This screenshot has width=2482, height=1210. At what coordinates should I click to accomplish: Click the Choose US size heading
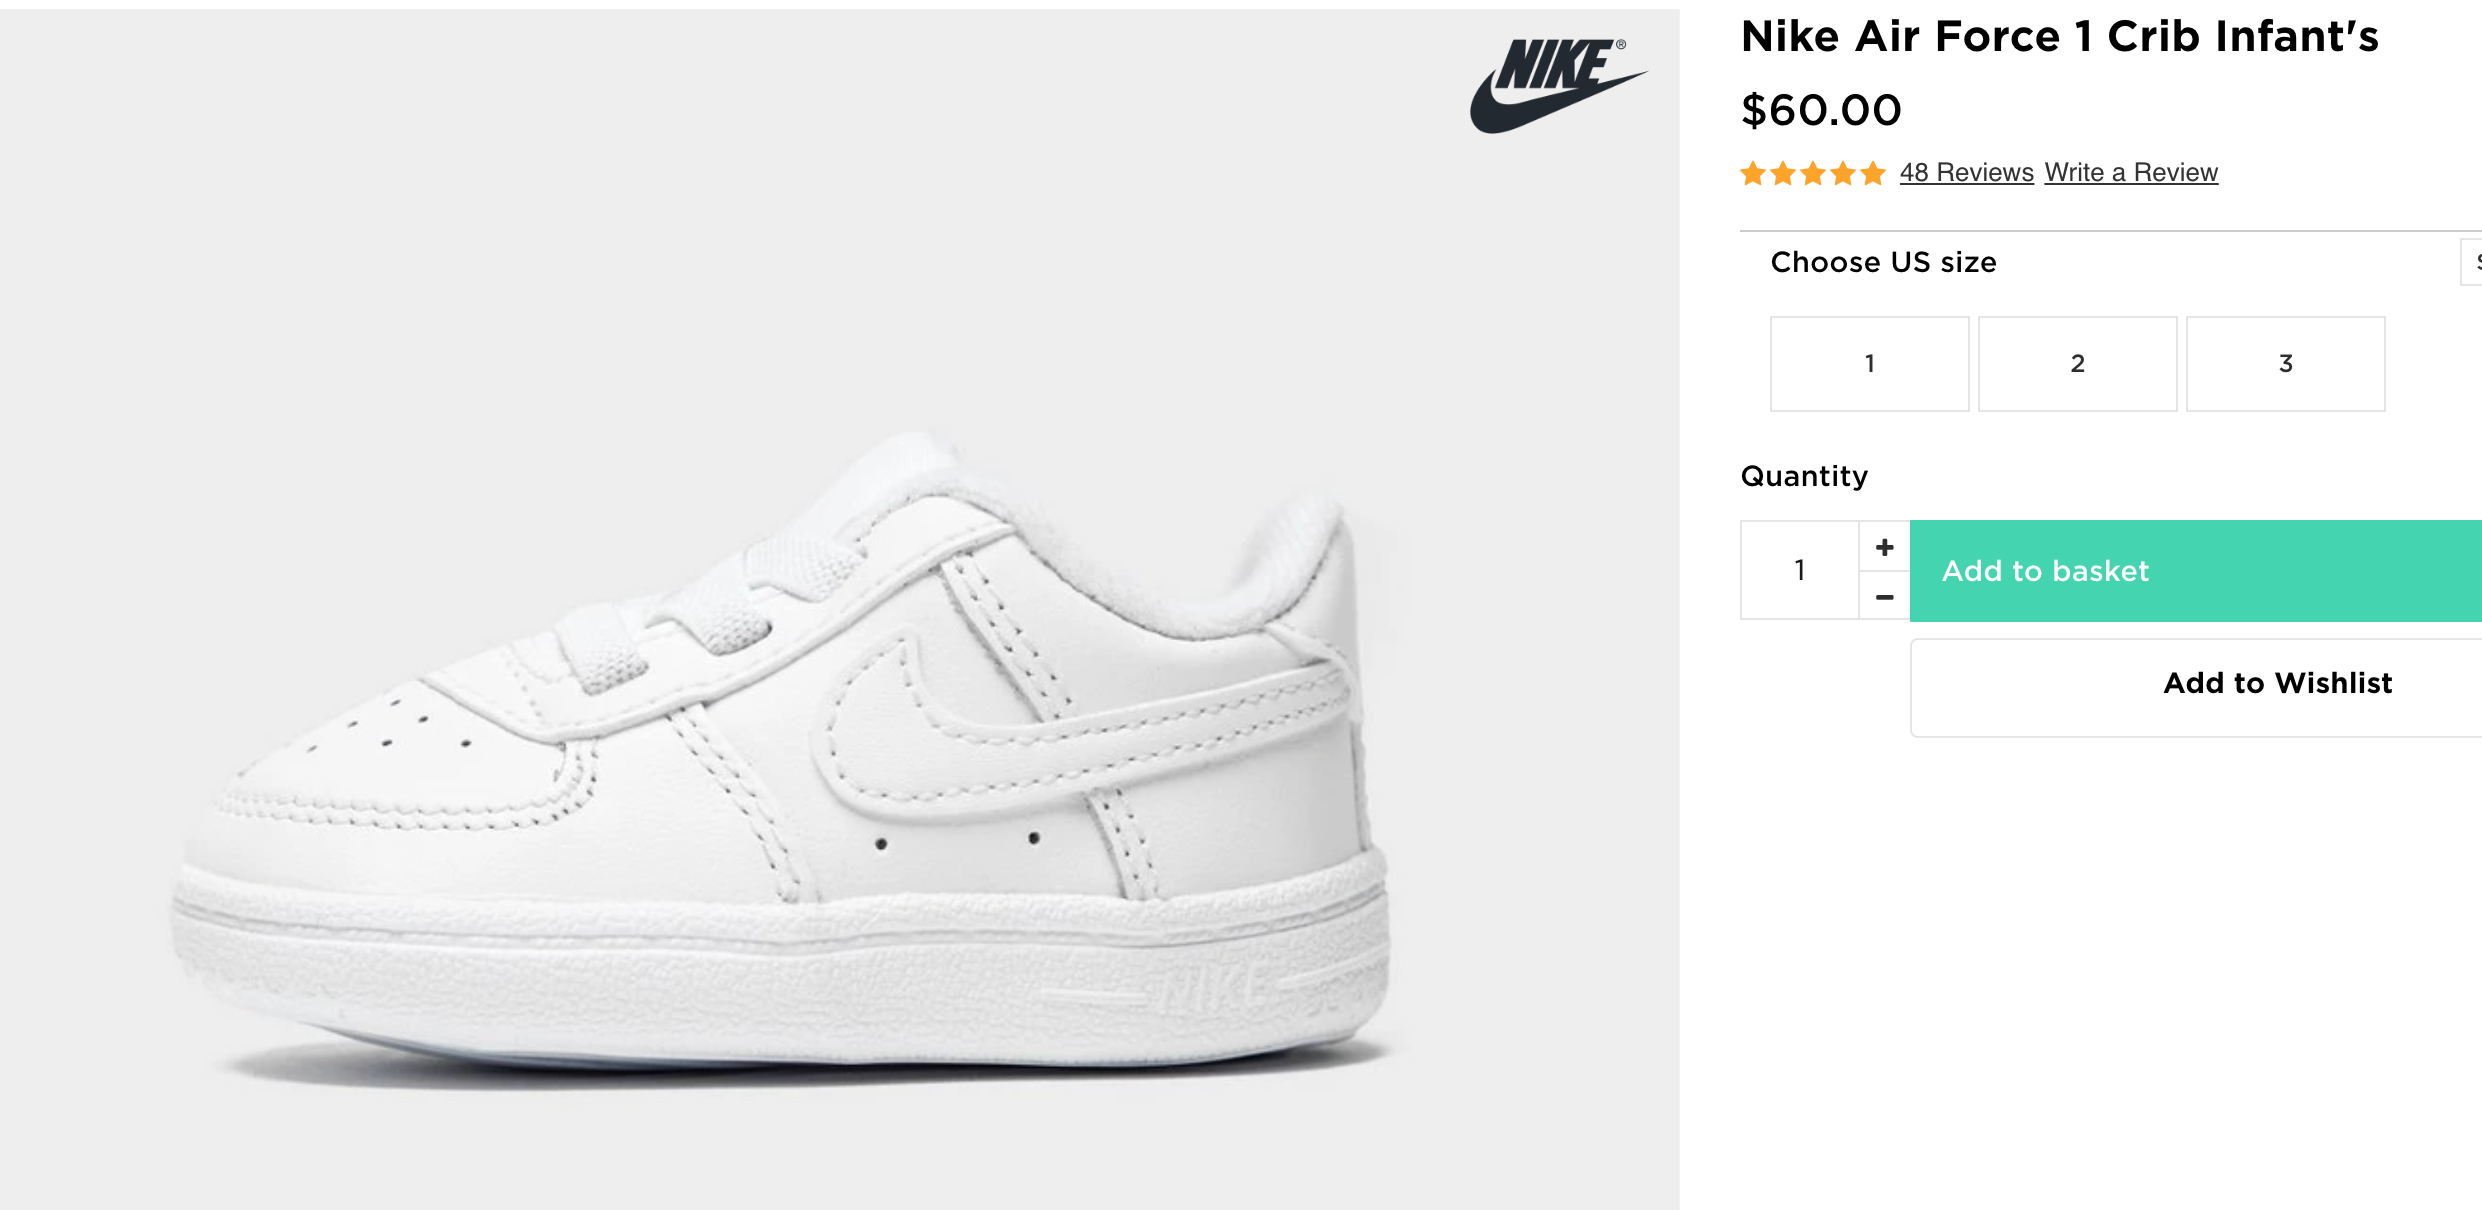[x=1883, y=262]
